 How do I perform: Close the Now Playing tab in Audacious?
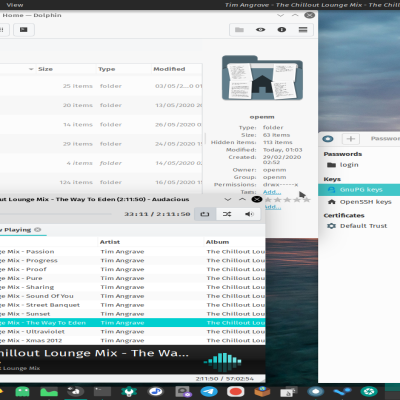click(38, 230)
